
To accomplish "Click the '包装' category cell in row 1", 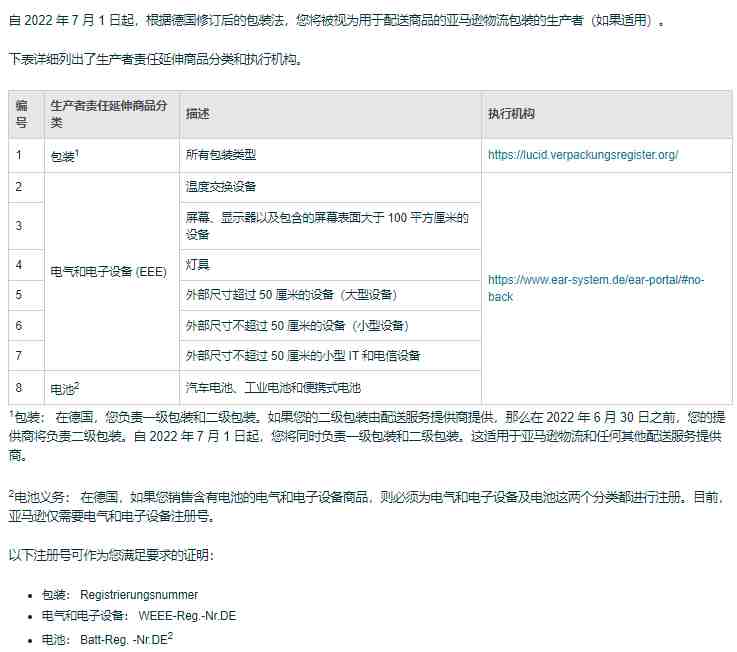I will point(112,156).
